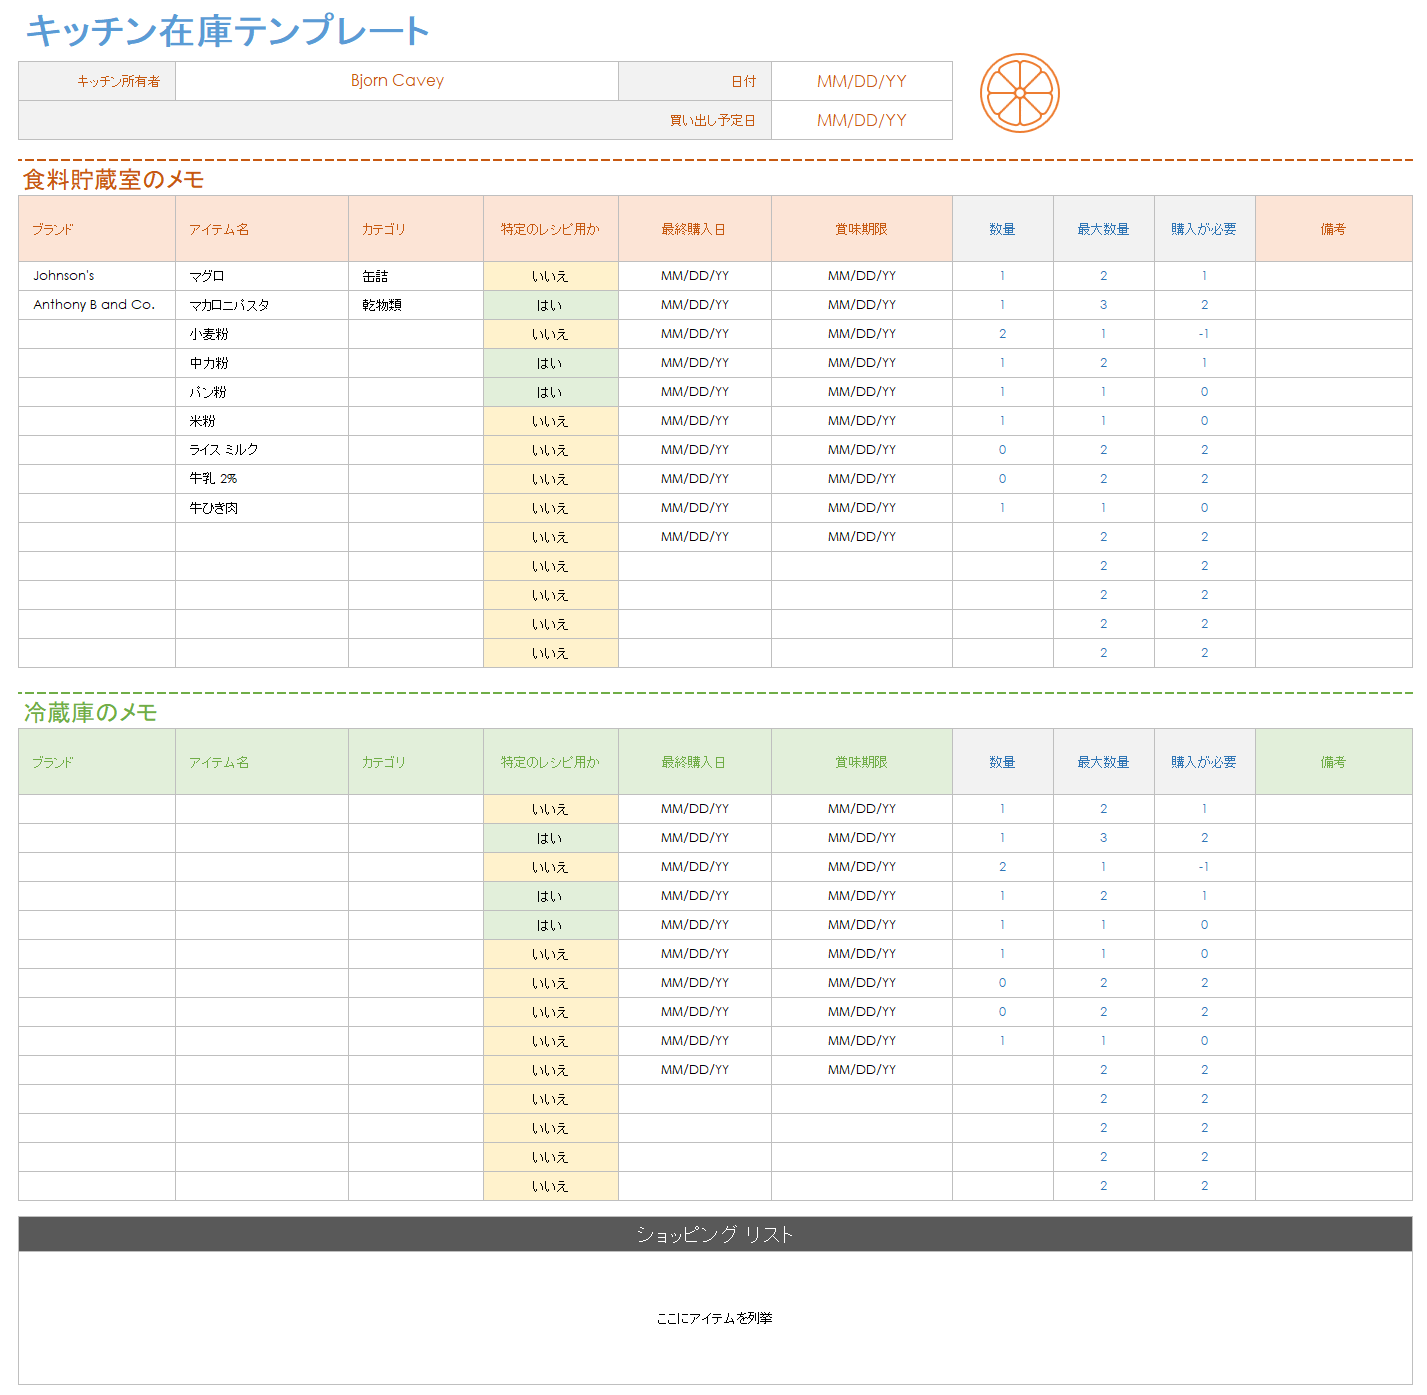The height and width of the screenshot is (1395, 1427).
Task: Click the パン粉 item cell
Action: pos(262,392)
